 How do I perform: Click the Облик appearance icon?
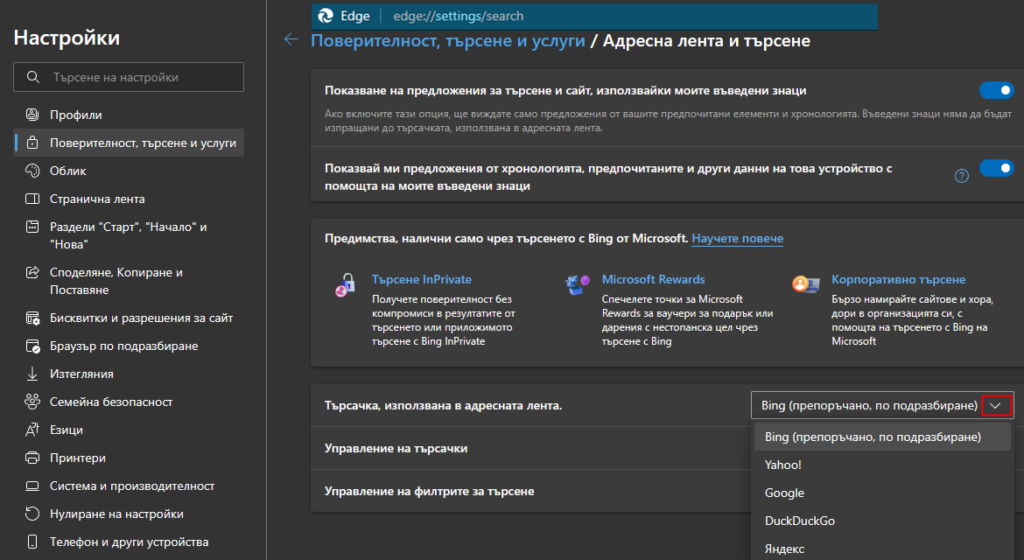(32, 171)
